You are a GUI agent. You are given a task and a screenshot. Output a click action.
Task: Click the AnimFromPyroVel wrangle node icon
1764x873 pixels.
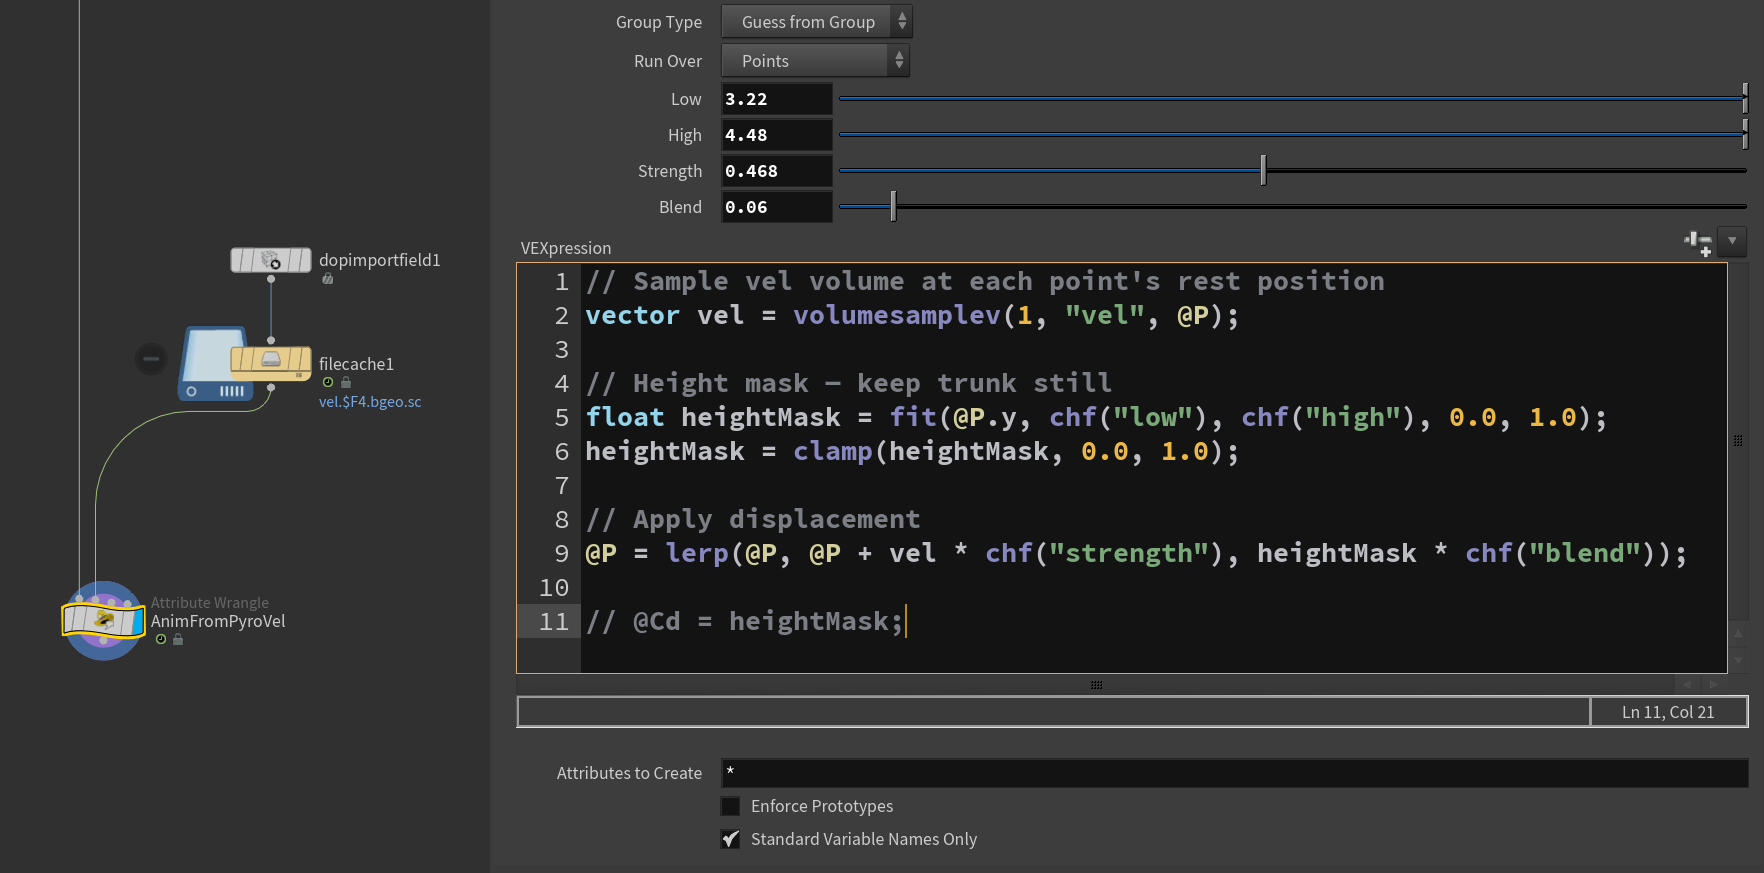pos(103,620)
